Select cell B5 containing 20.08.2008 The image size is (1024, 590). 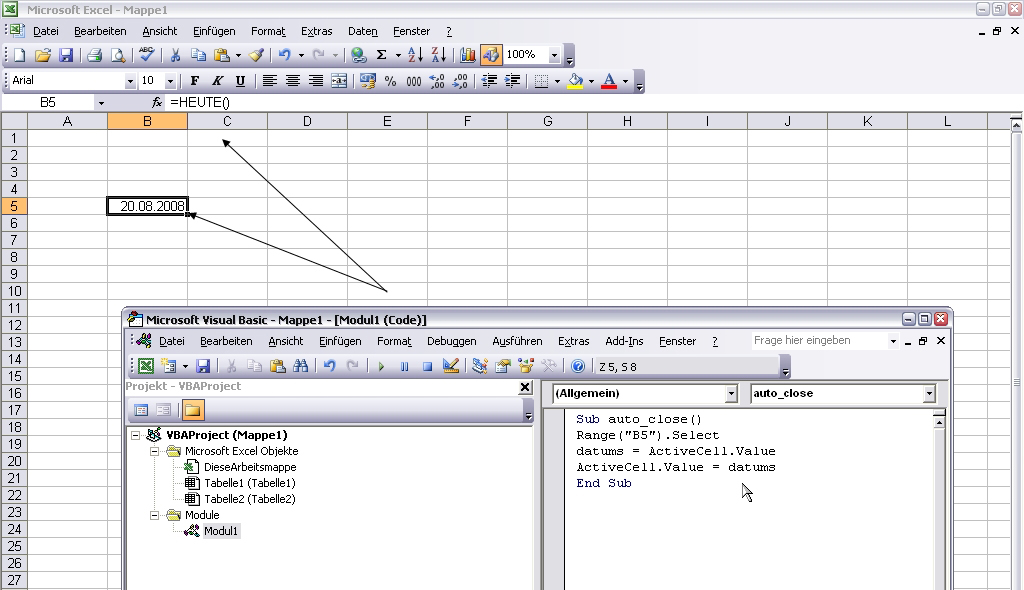click(x=148, y=206)
